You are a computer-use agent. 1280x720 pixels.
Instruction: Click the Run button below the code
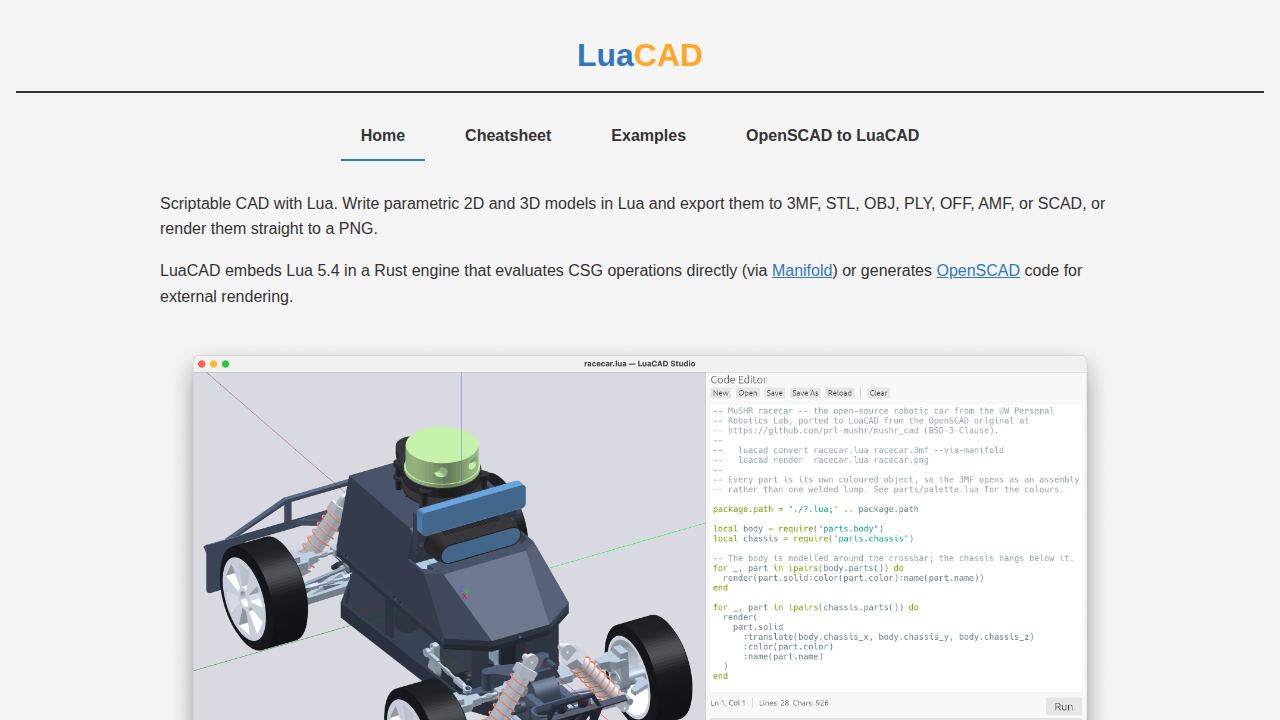[x=1064, y=706]
